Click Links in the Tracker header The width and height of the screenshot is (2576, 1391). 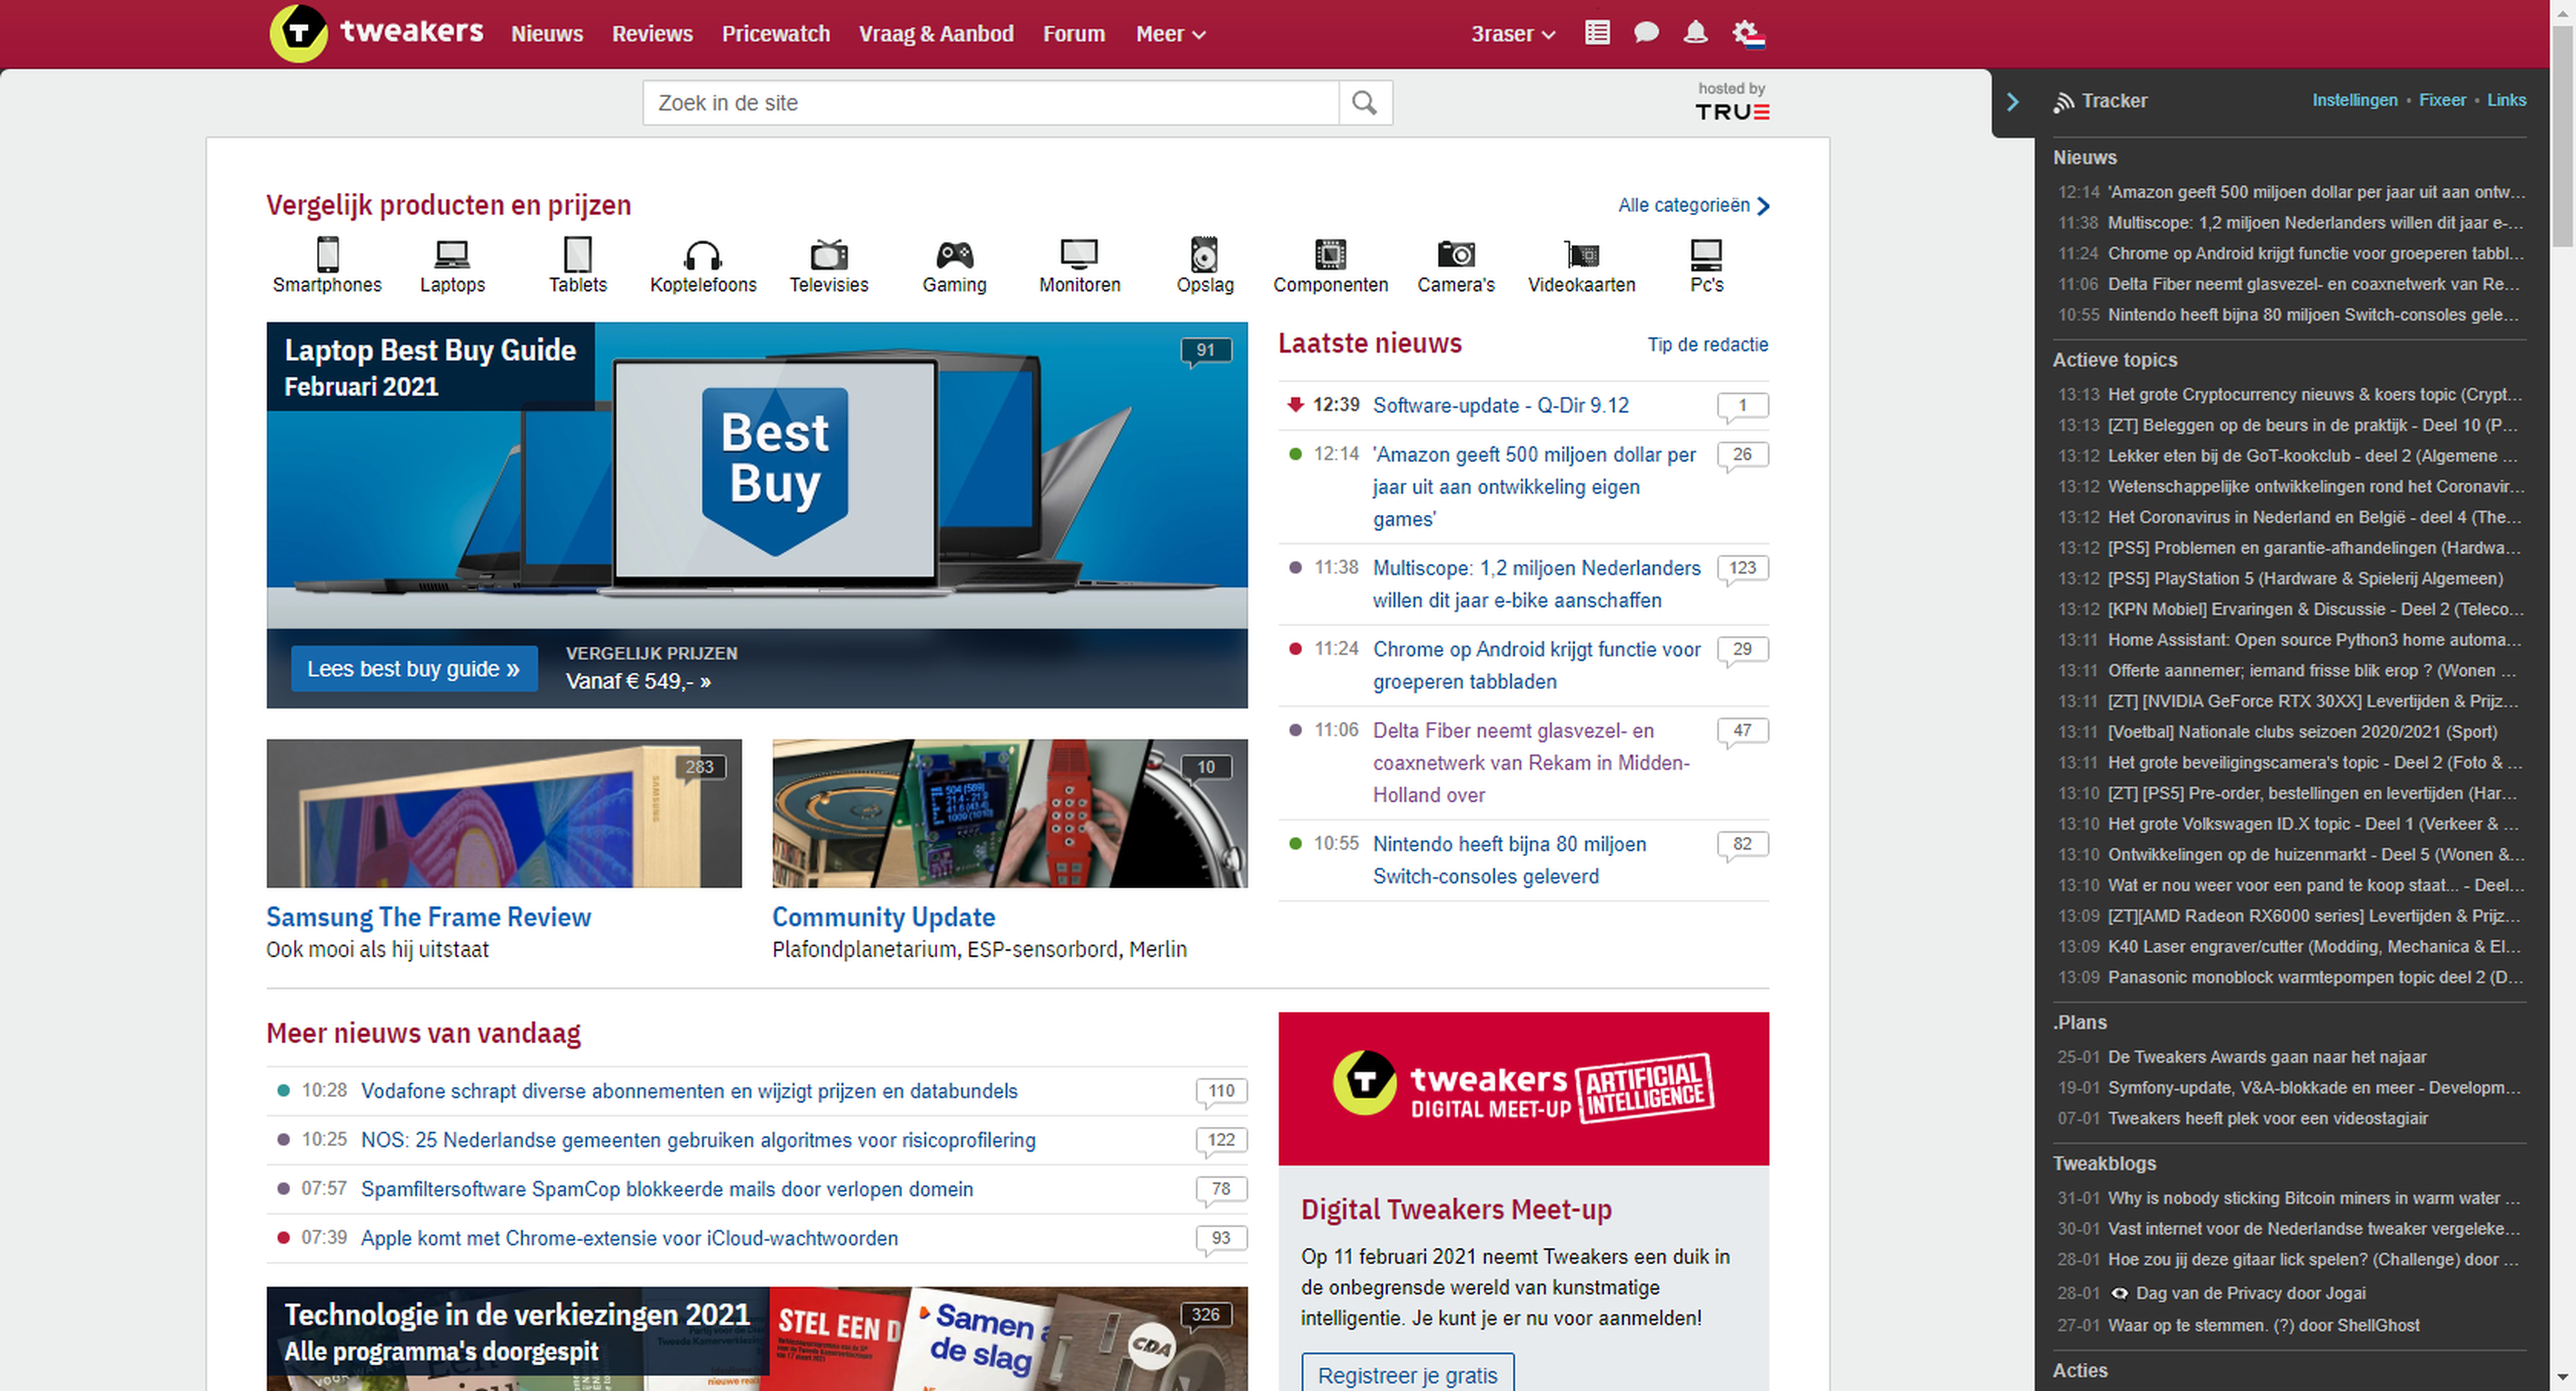(2507, 100)
